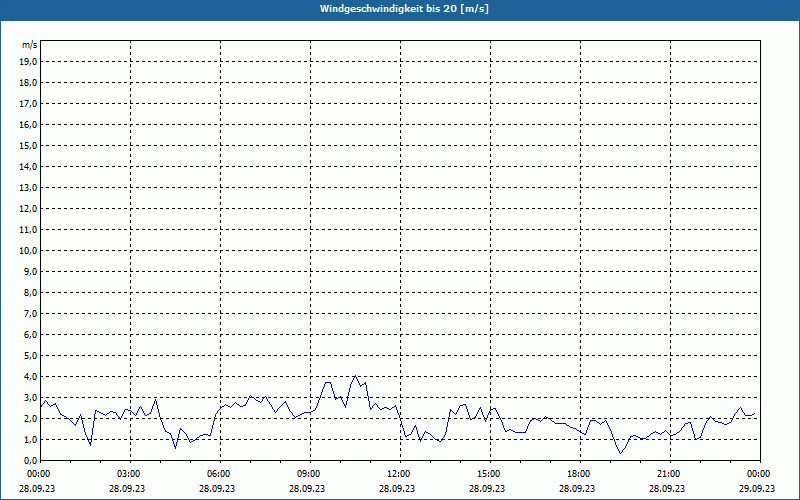Image resolution: width=800 pixels, height=500 pixels.
Task: Click the '15:00' time label
Action: [490, 474]
